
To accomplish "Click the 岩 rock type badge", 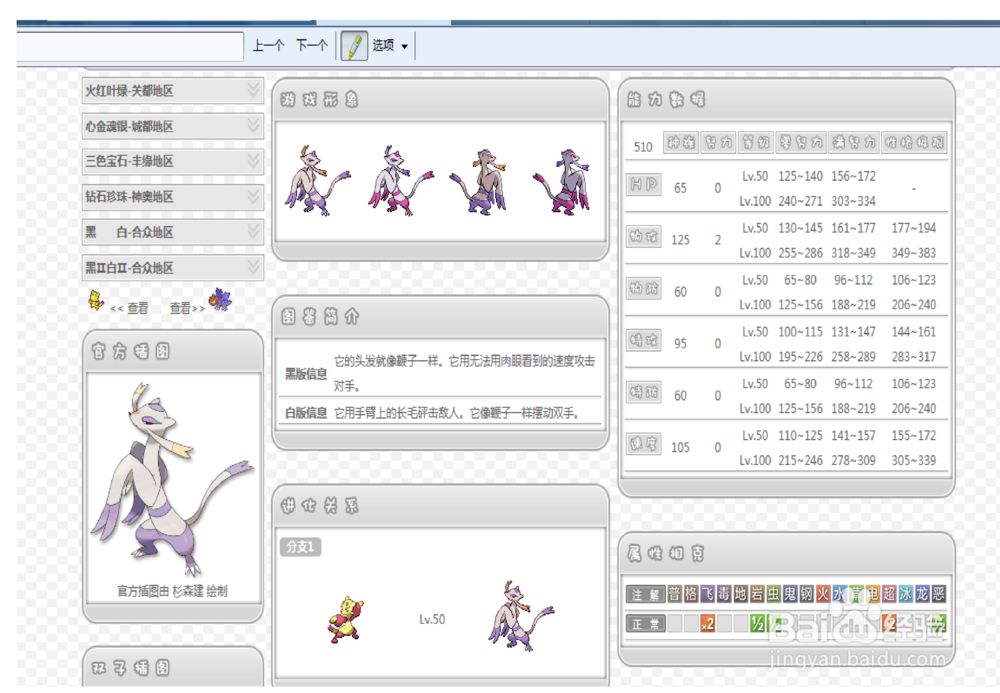I will (757, 594).
